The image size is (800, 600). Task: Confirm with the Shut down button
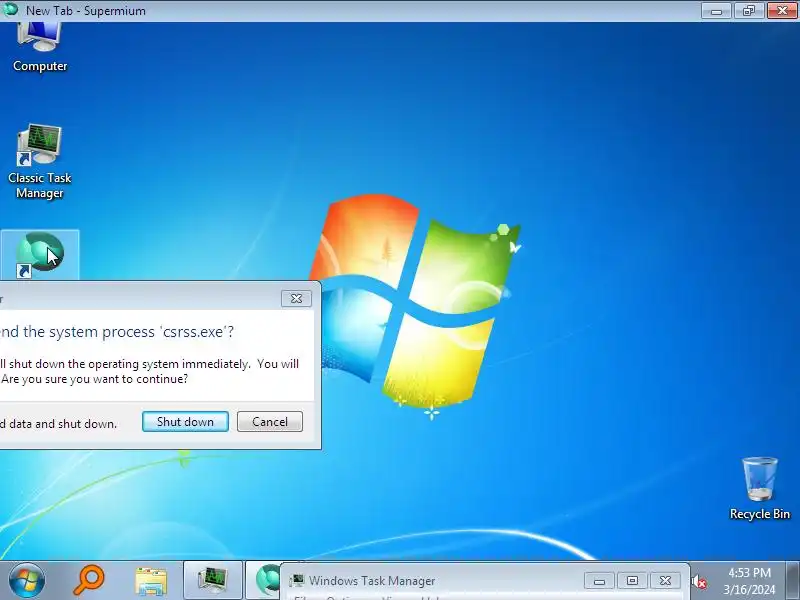tap(185, 422)
